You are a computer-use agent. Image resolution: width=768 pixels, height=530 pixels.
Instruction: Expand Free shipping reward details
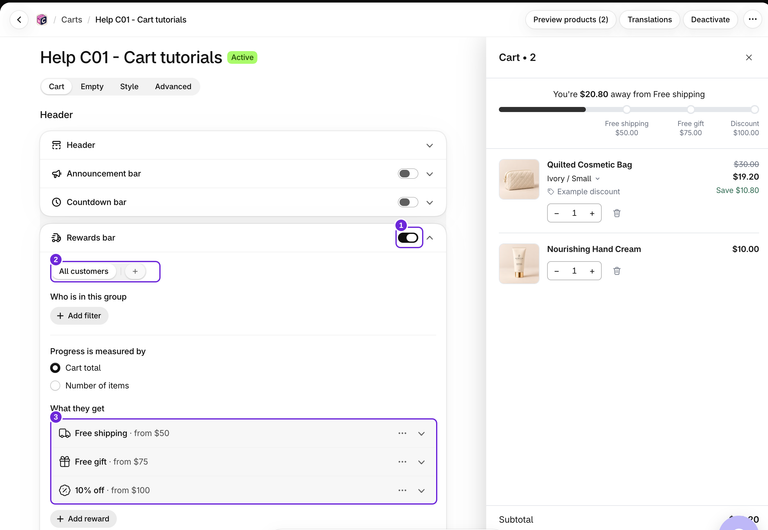[421, 434]
